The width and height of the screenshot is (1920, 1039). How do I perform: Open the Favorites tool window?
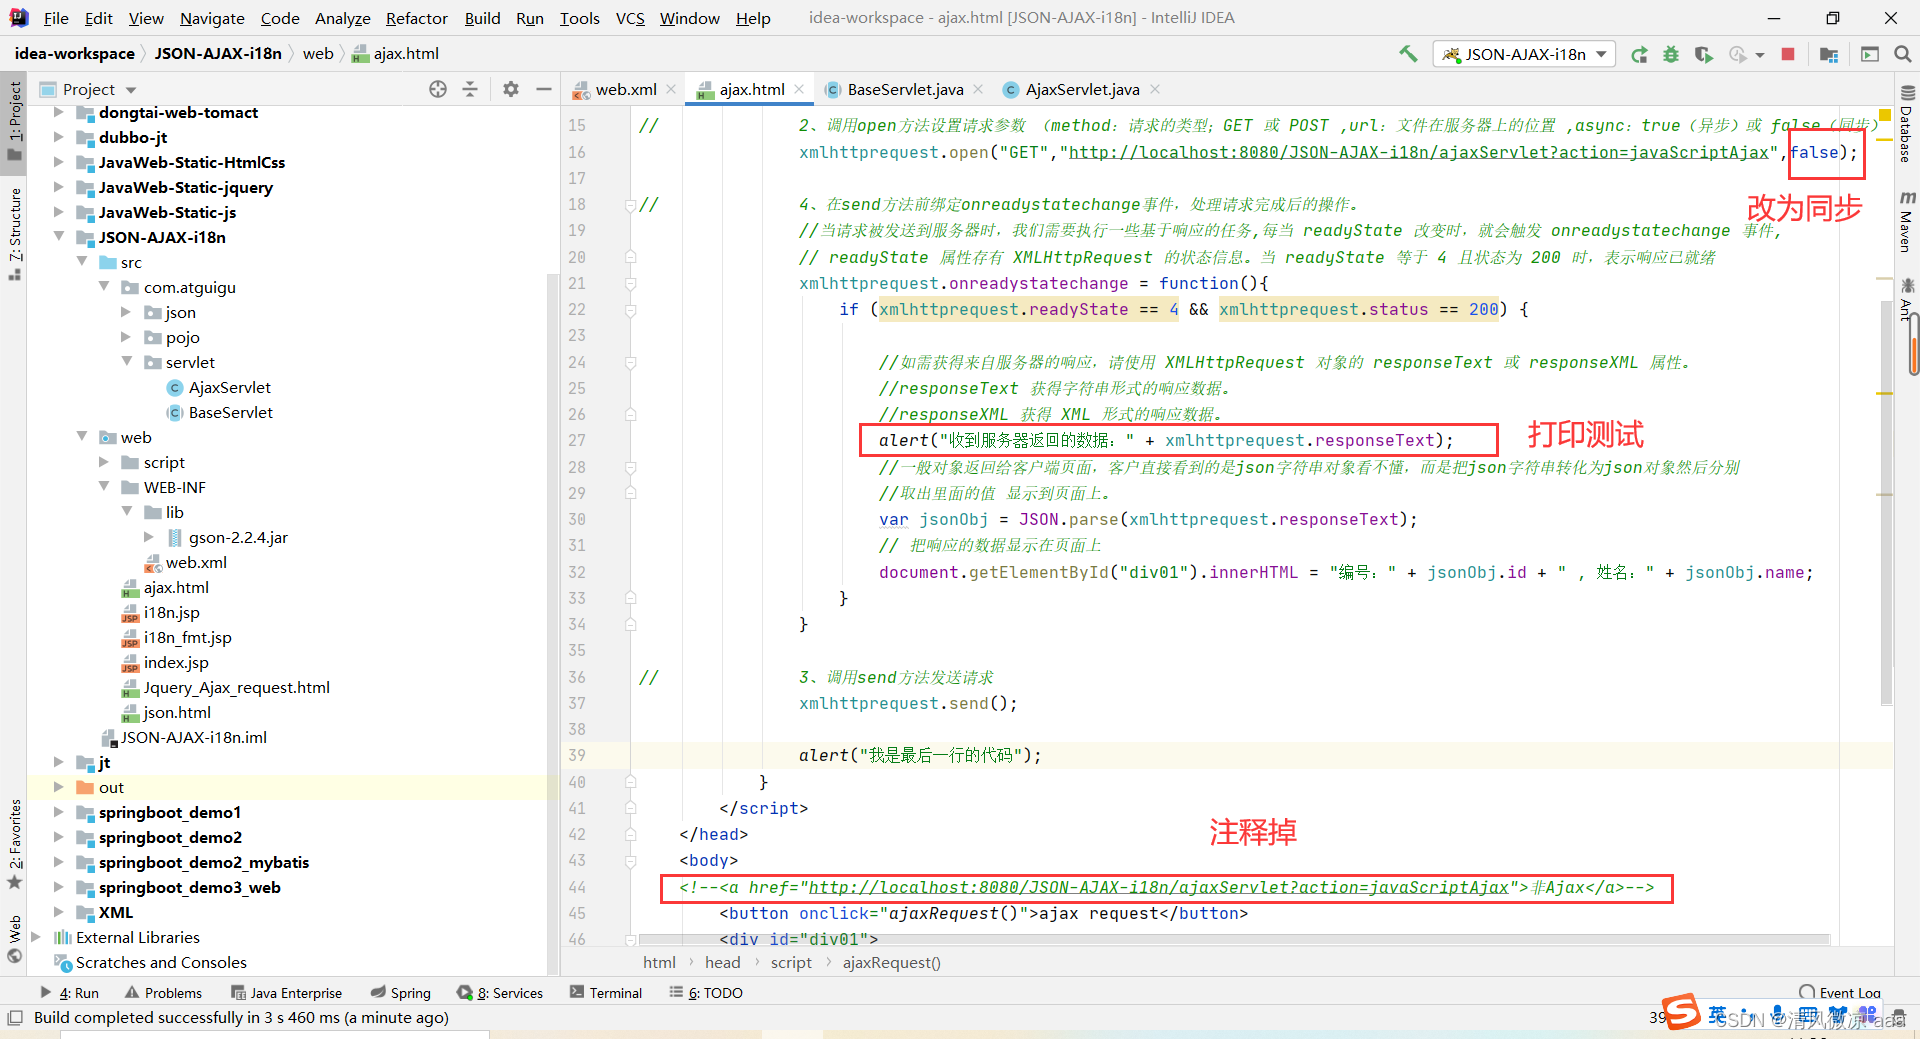[x=14, y=844]
